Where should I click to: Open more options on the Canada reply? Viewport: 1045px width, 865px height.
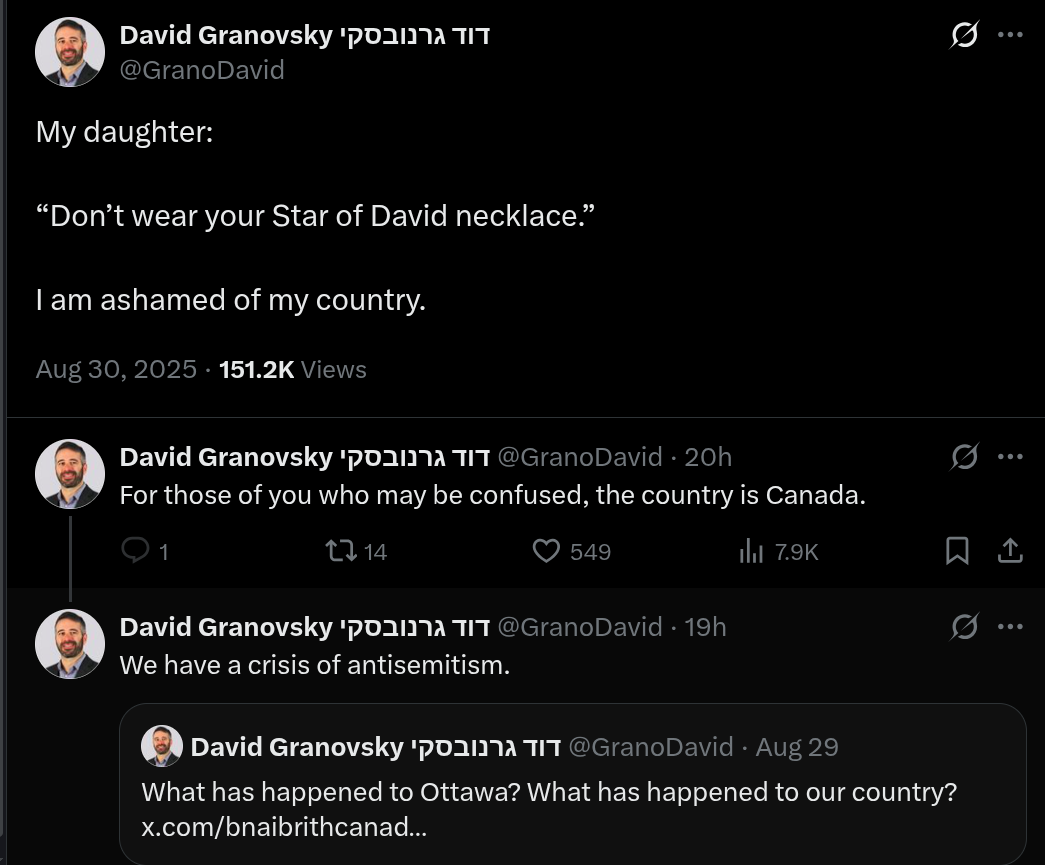1010,457
